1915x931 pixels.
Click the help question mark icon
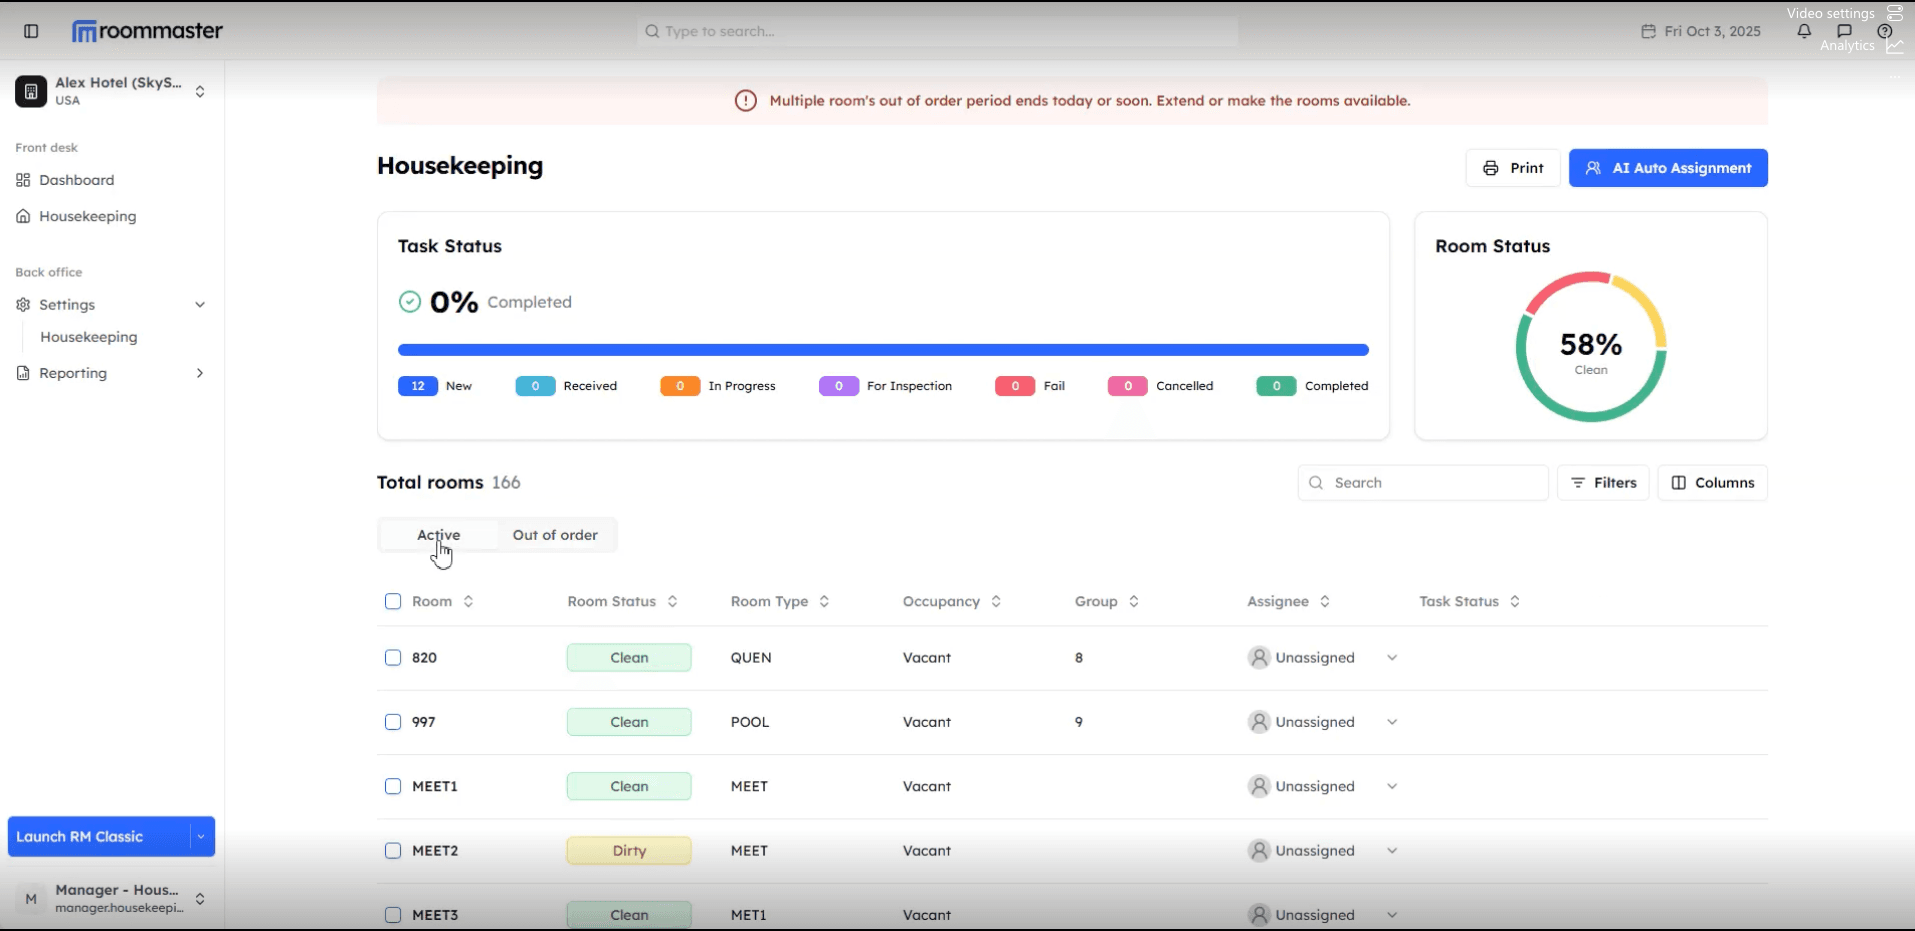[x=1884, y=31]
